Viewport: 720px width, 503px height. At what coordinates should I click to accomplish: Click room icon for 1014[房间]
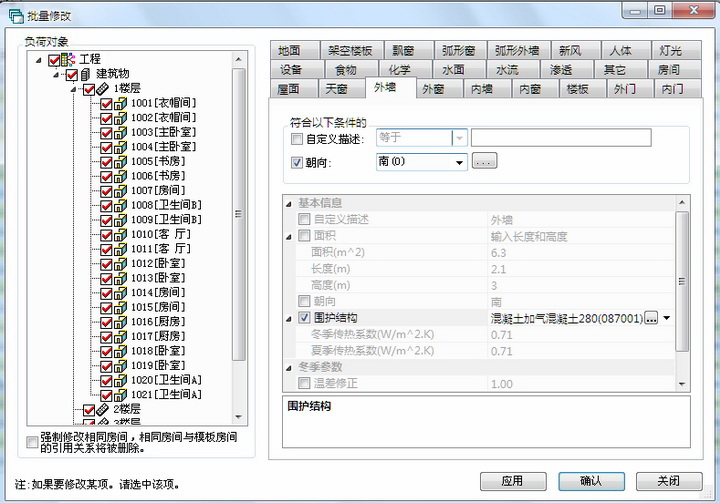(x=120, y=293)
